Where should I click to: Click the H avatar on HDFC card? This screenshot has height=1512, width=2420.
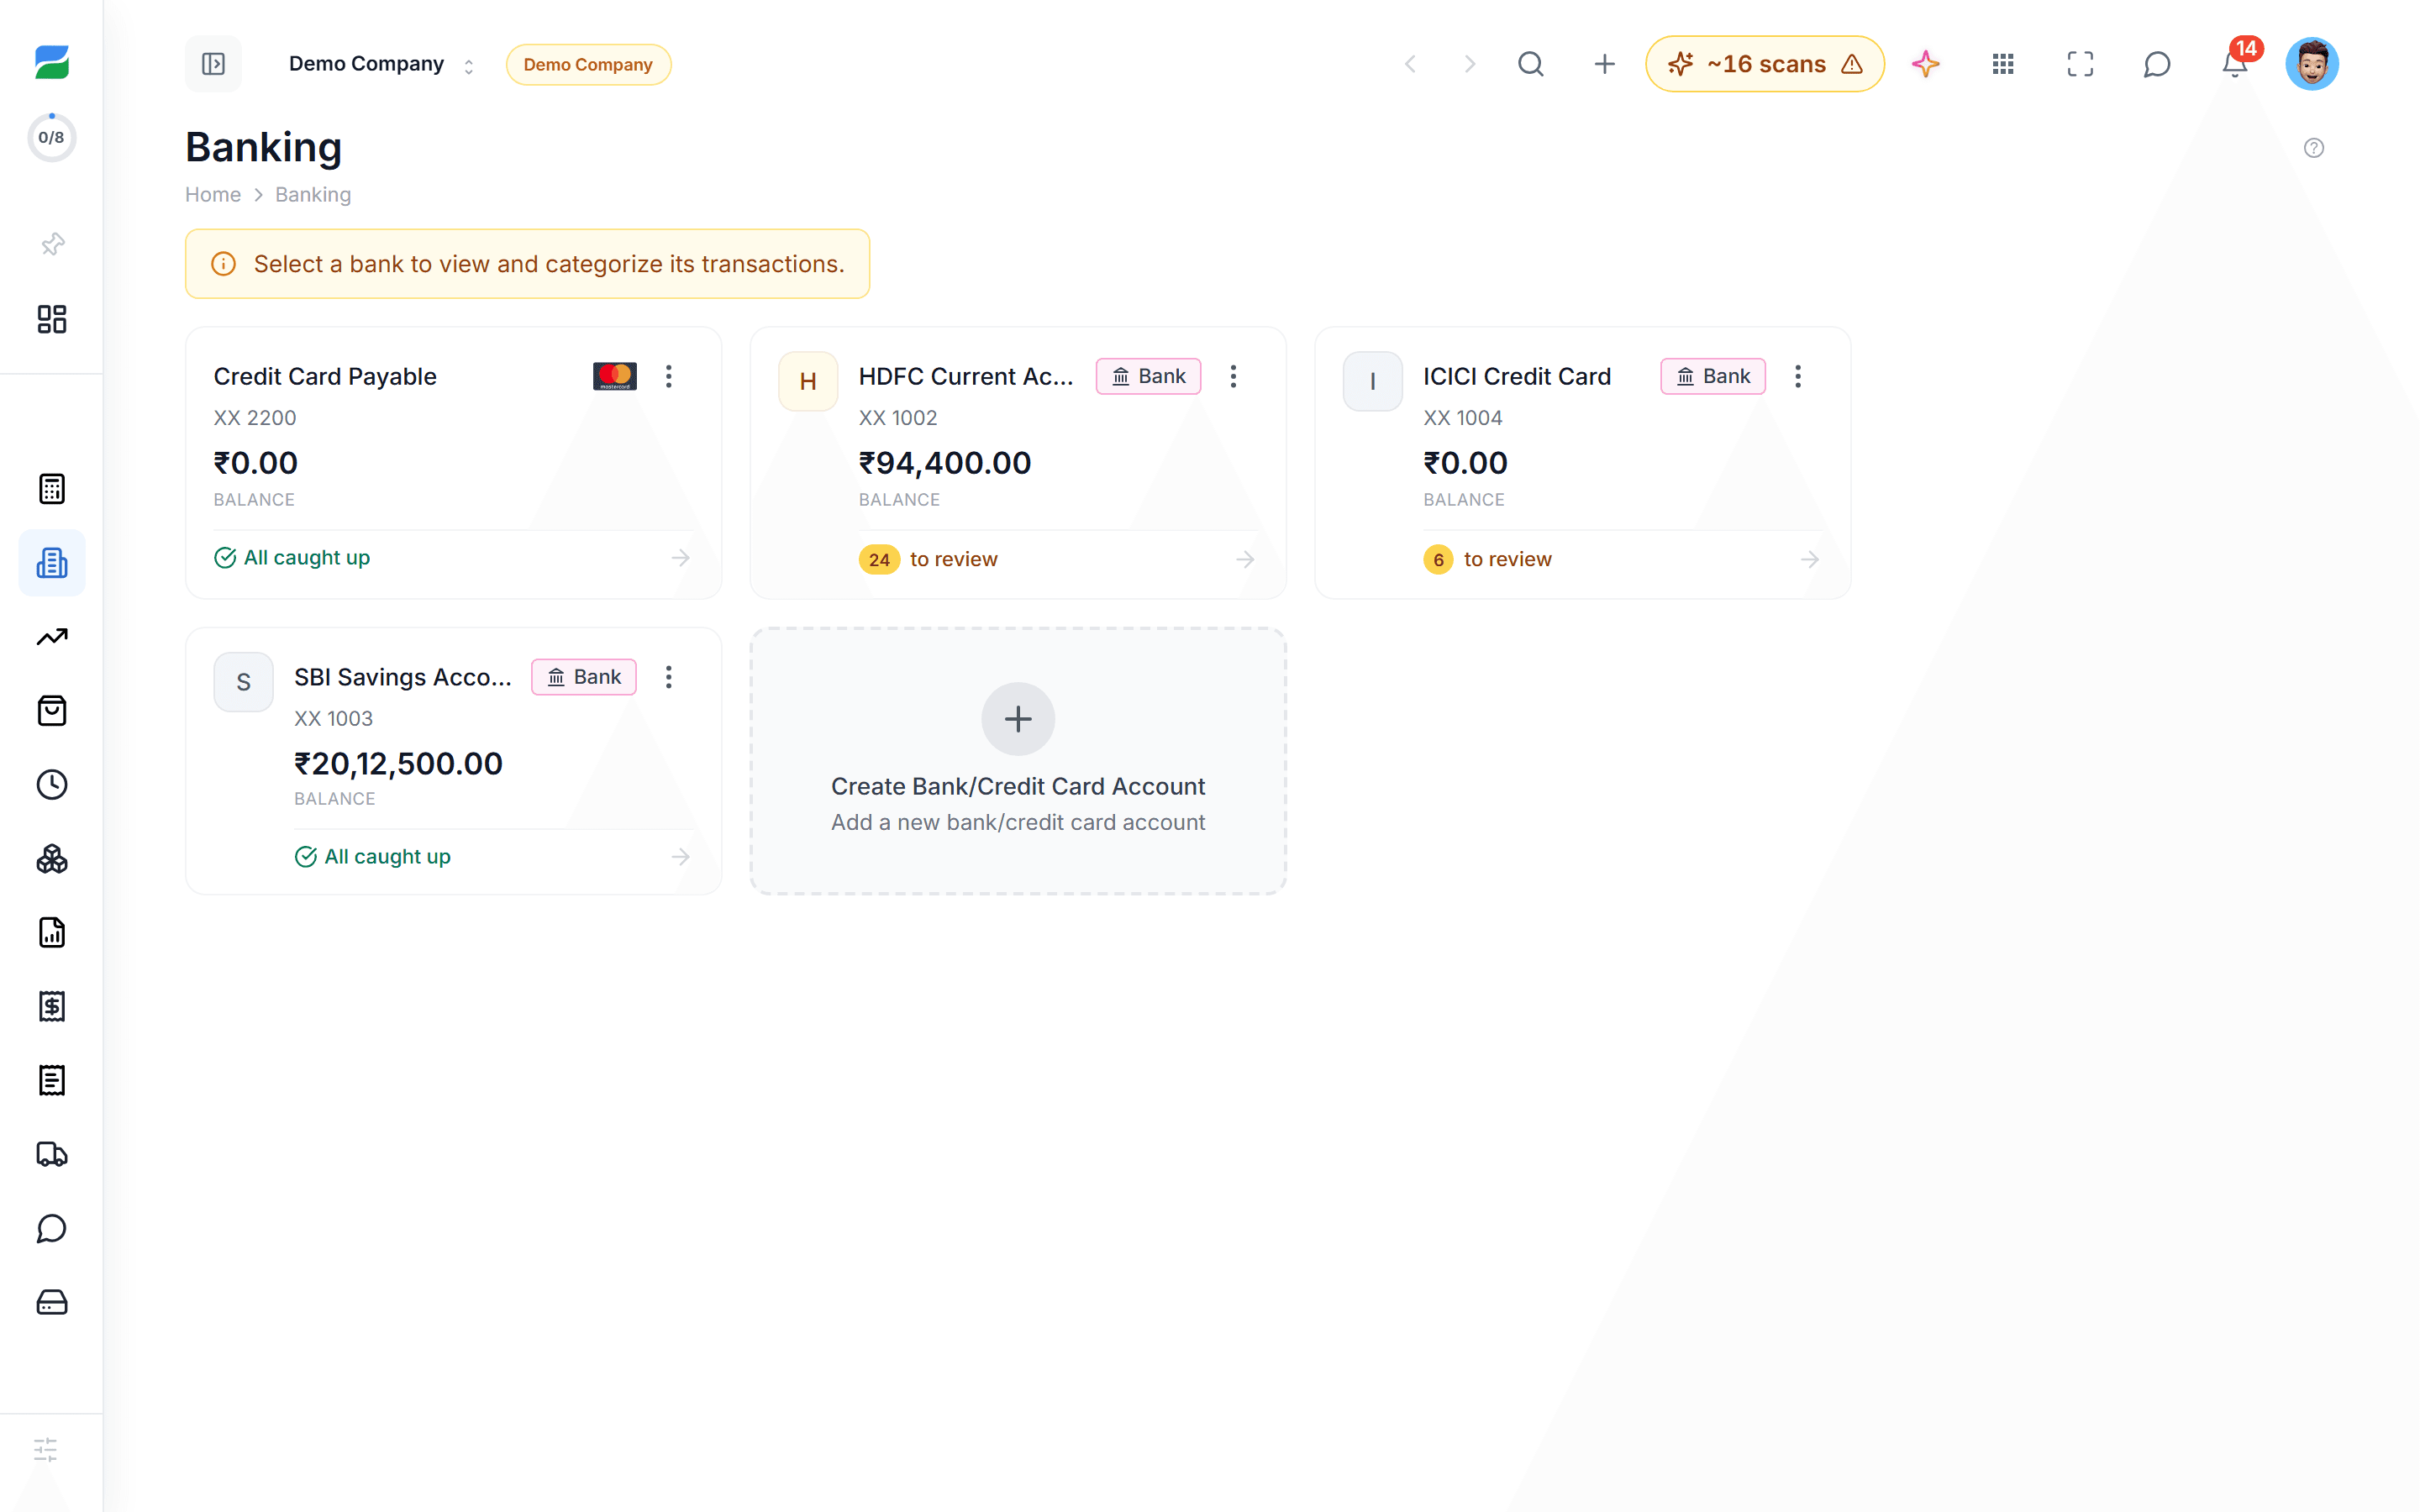pyautogui.click(x=808, y=381)
